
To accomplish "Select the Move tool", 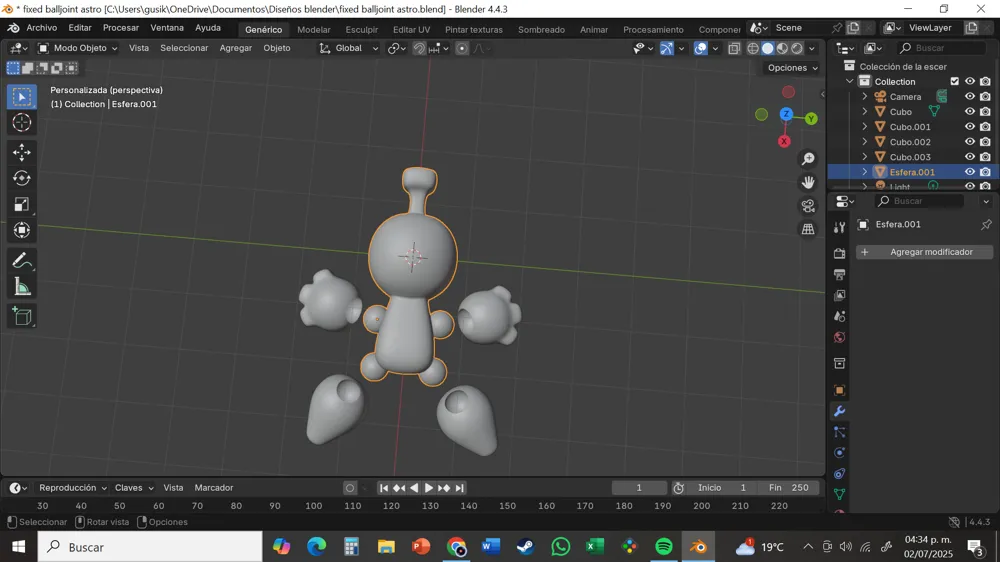I will (x=22, y=152).
